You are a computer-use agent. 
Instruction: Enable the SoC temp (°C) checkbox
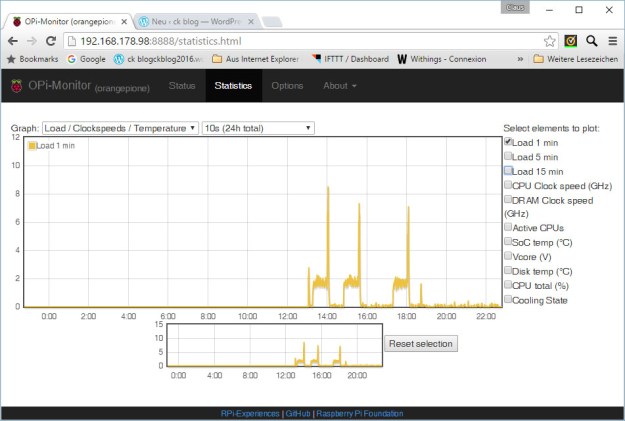pos(508,241)
